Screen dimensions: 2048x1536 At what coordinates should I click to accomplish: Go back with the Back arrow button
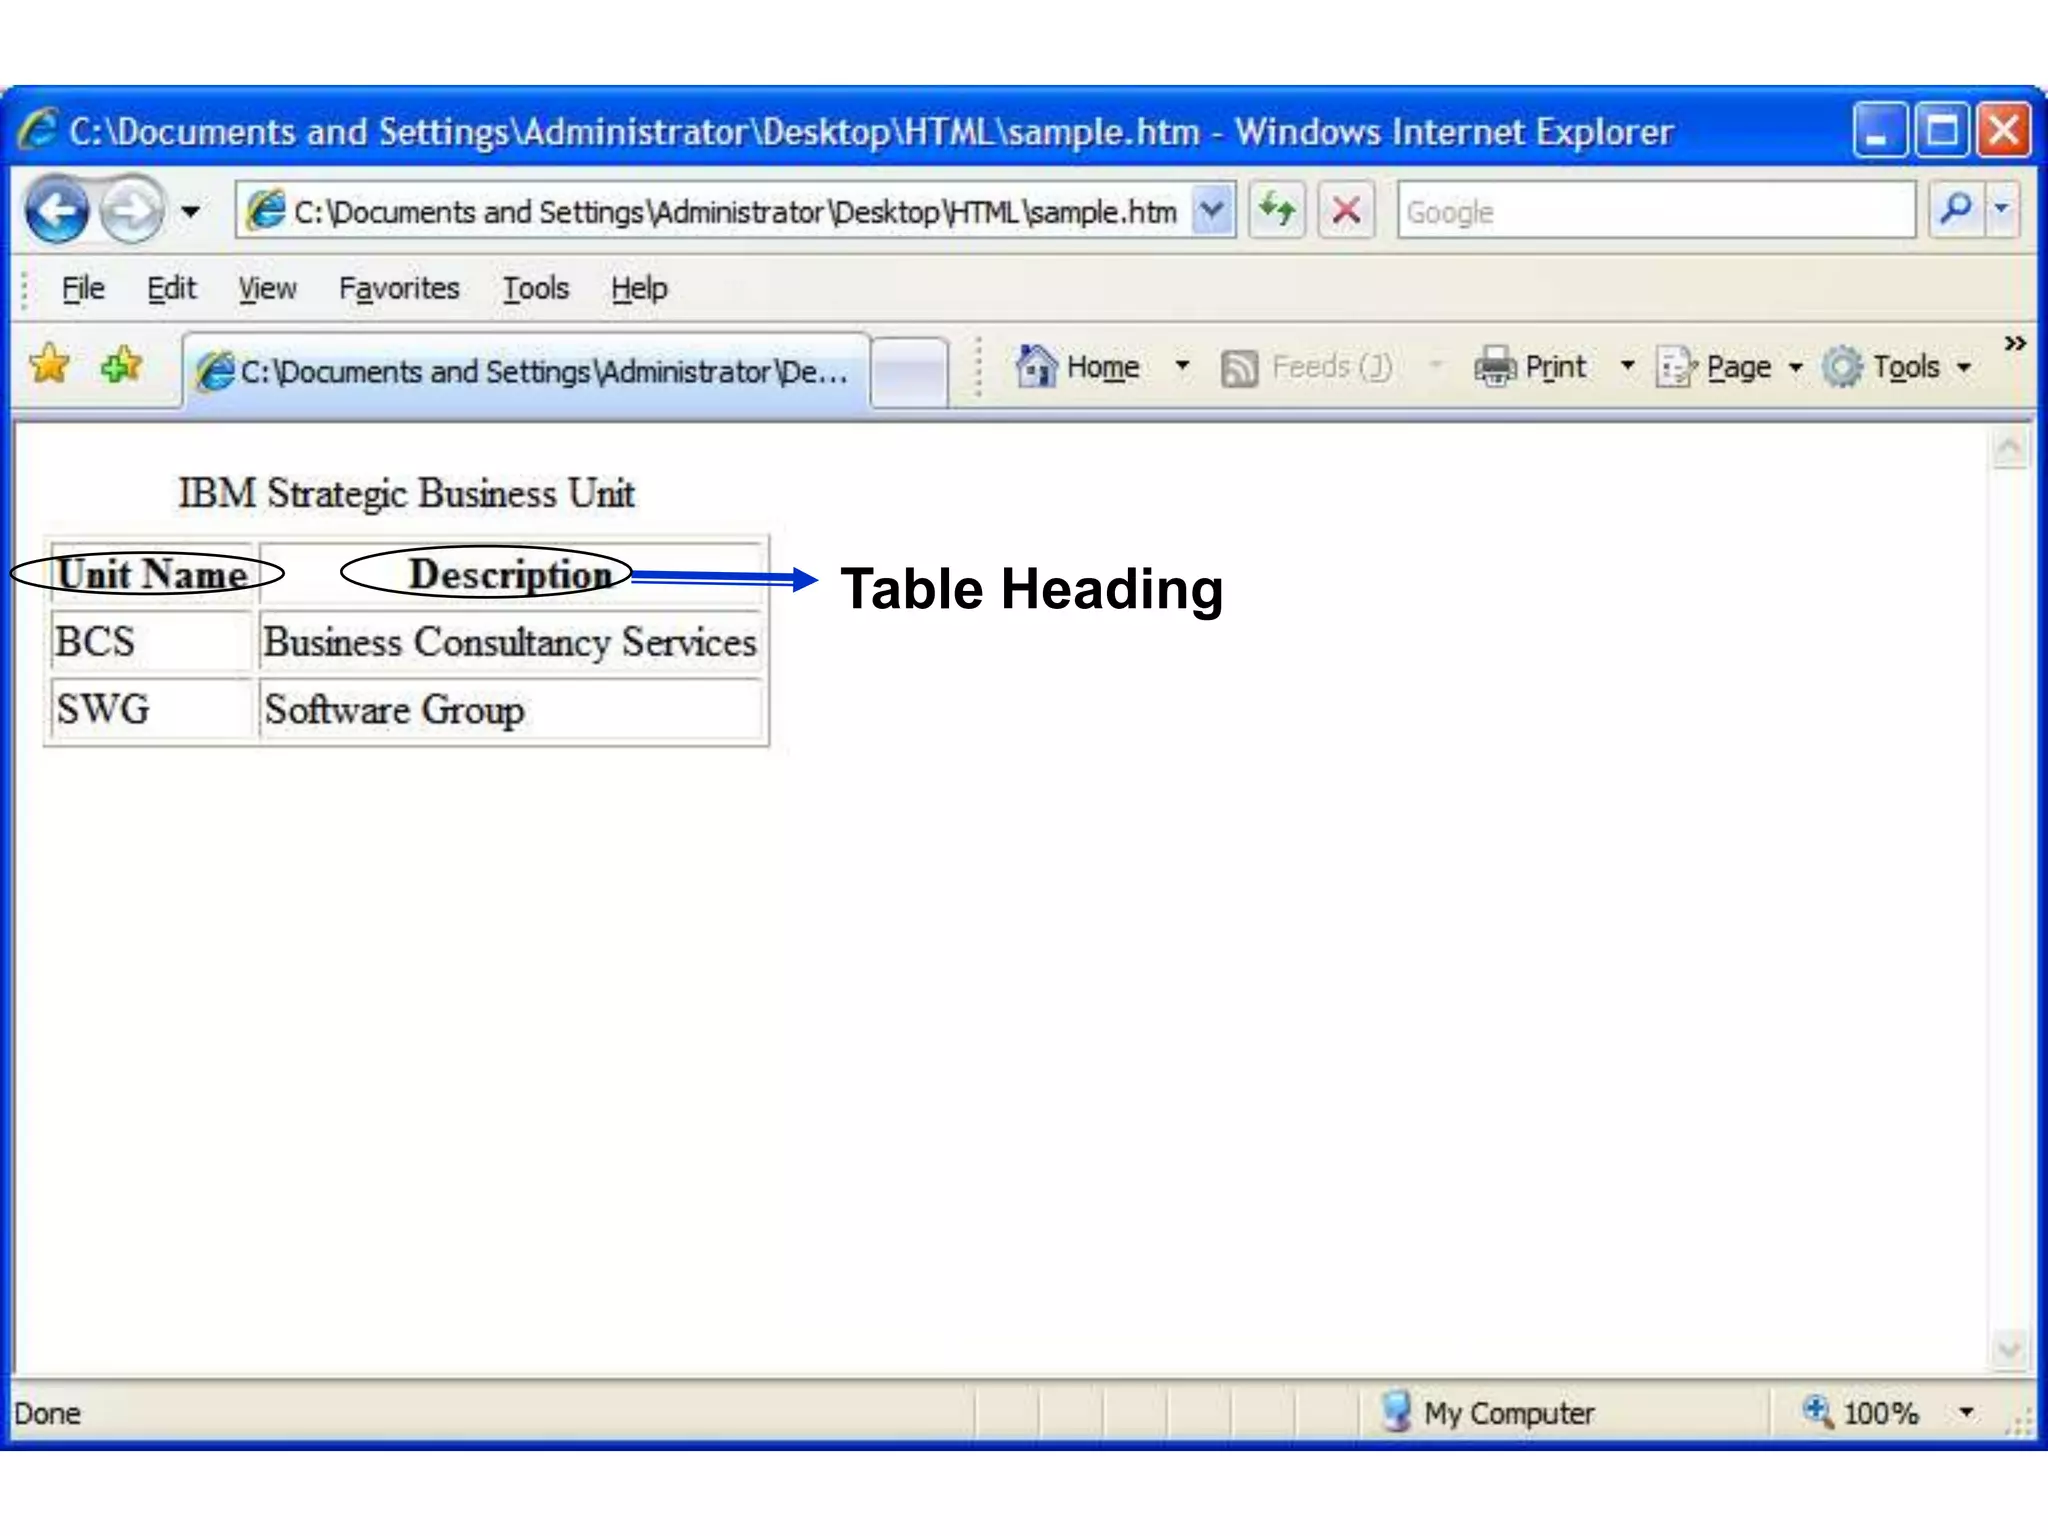pos(57,211)
